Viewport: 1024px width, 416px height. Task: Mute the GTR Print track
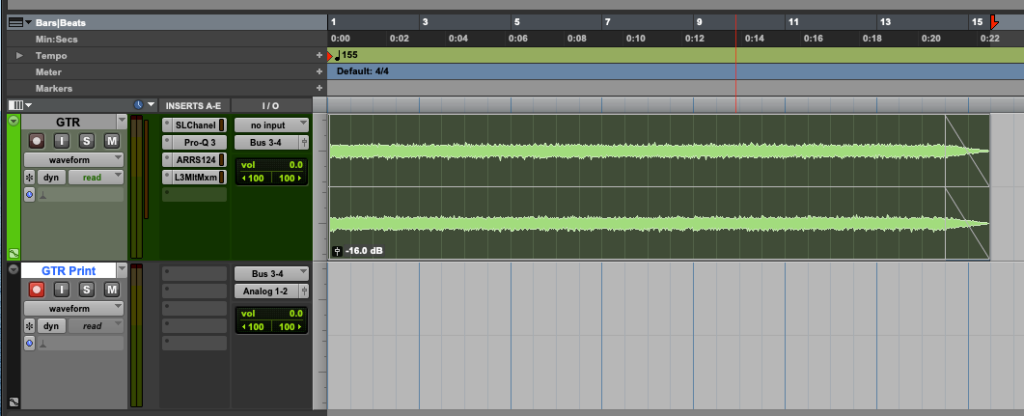coord(112,289)
